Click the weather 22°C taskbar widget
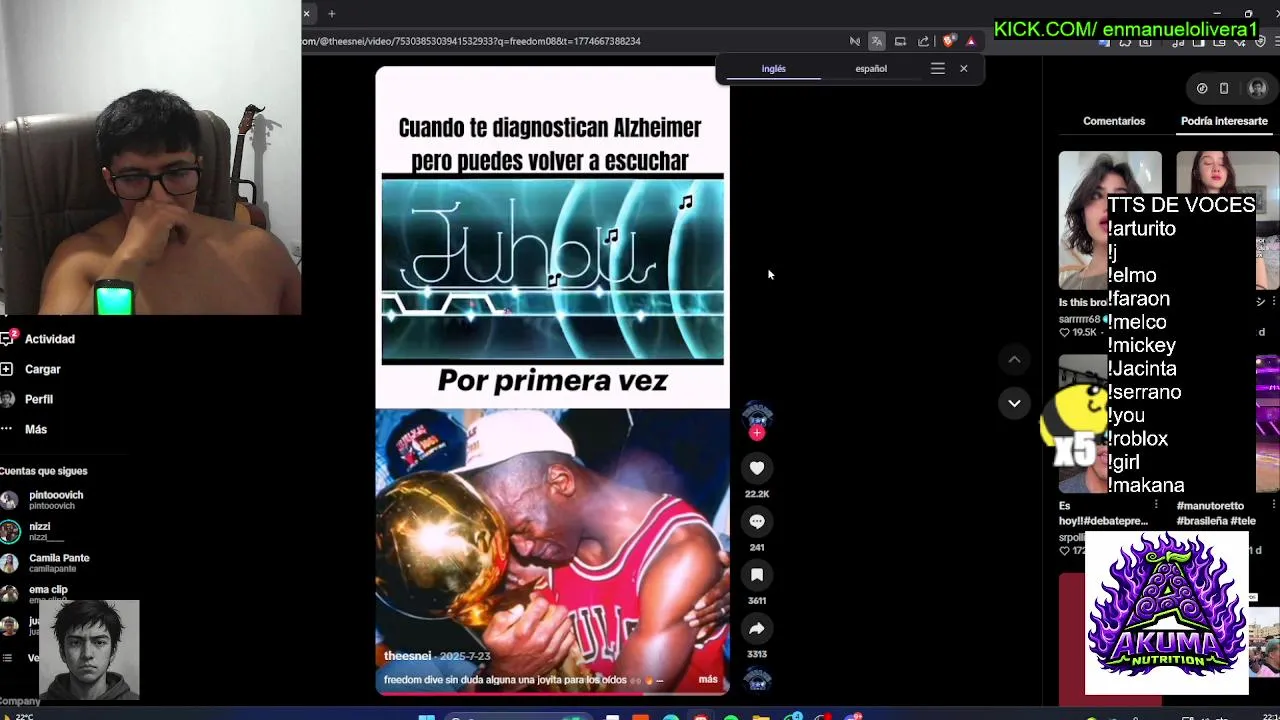Viewport: 1280px width, 720px height. [x=17, y=716]
